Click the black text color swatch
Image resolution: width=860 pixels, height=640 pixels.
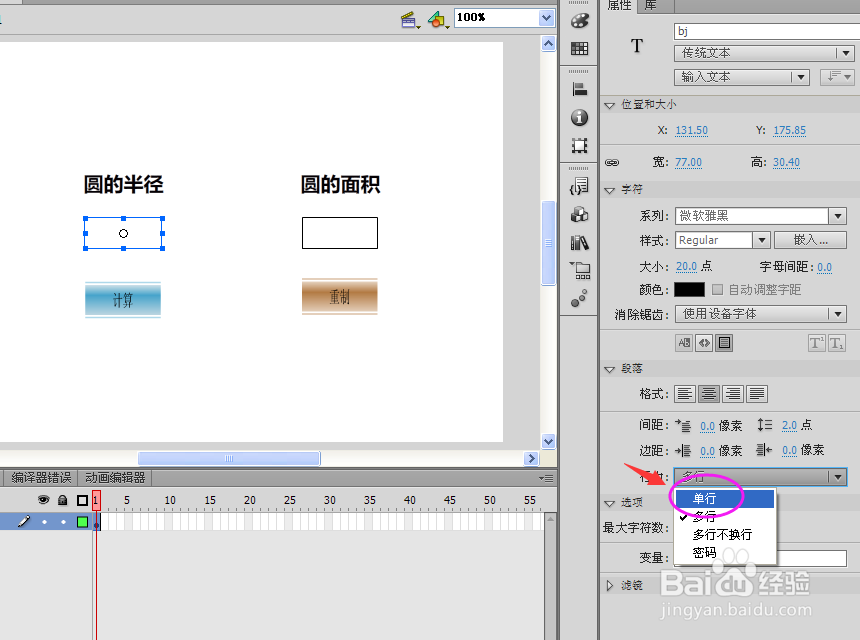tap(688, 290)
